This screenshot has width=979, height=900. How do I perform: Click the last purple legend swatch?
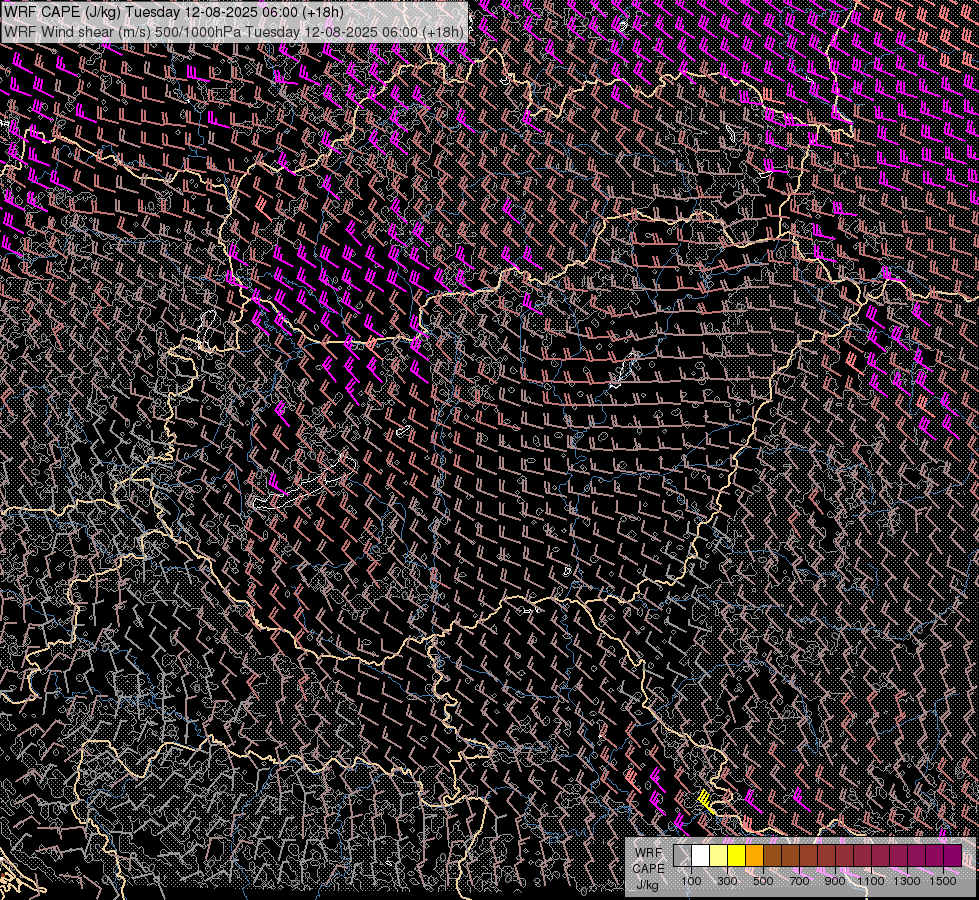click(x=953, y=856)
